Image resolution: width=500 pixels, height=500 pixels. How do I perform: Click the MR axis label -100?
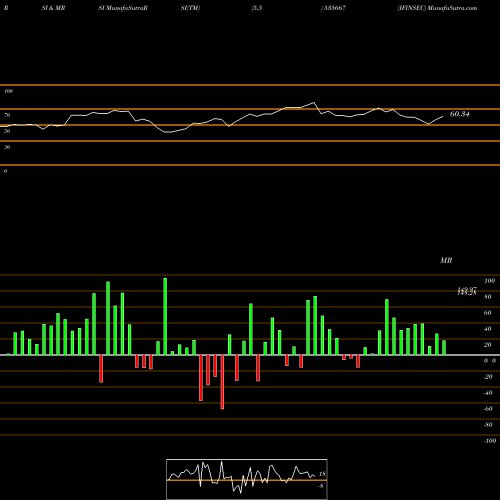pyautogui.click(x=490, y=441)
